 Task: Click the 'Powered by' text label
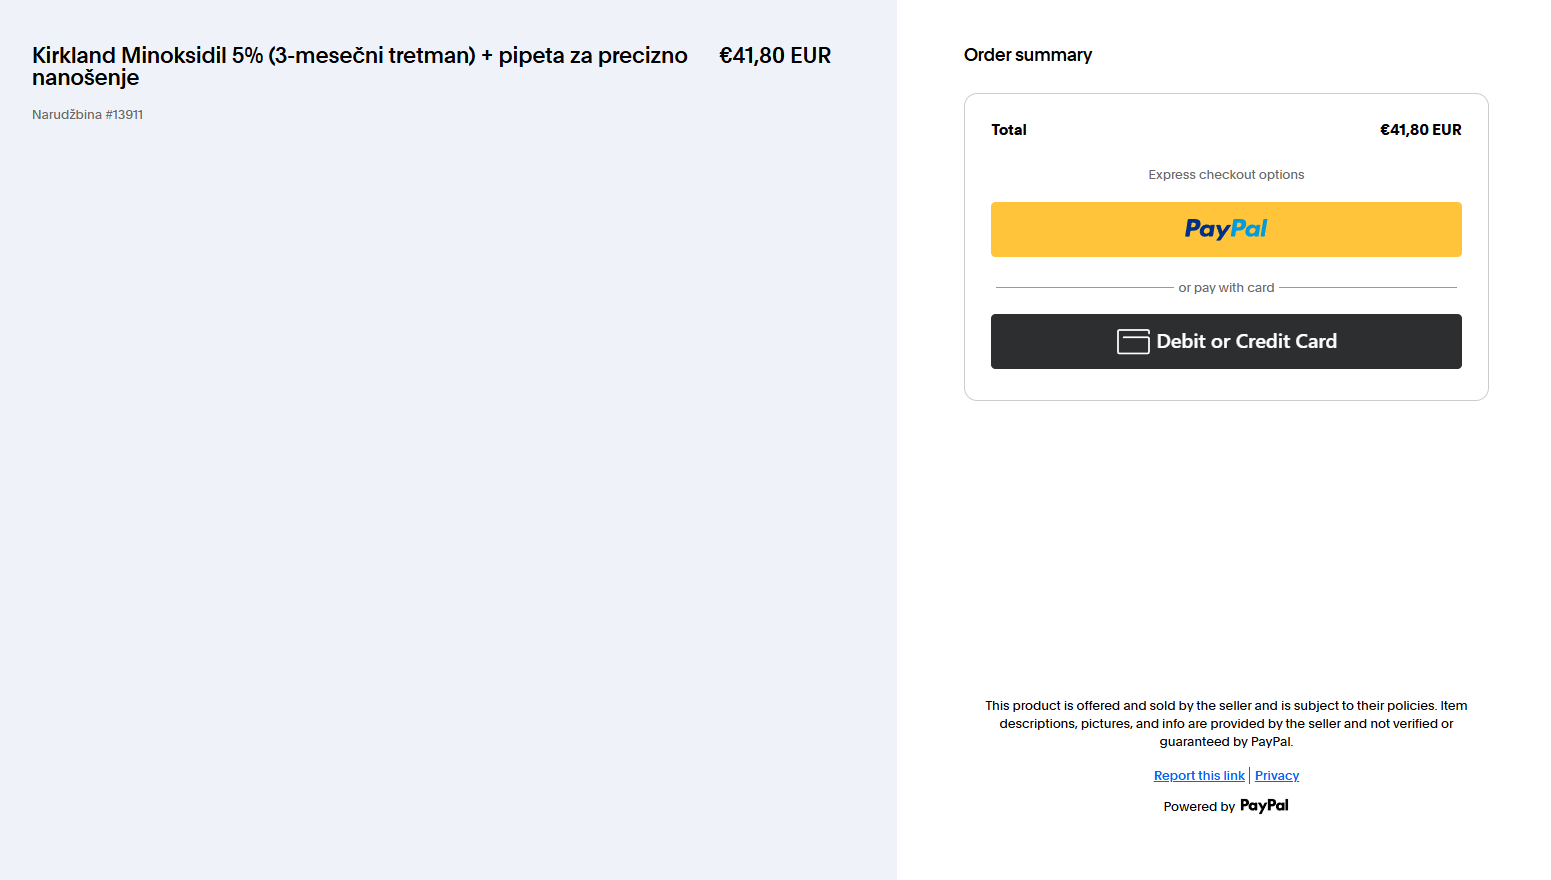coord(1199,807)
